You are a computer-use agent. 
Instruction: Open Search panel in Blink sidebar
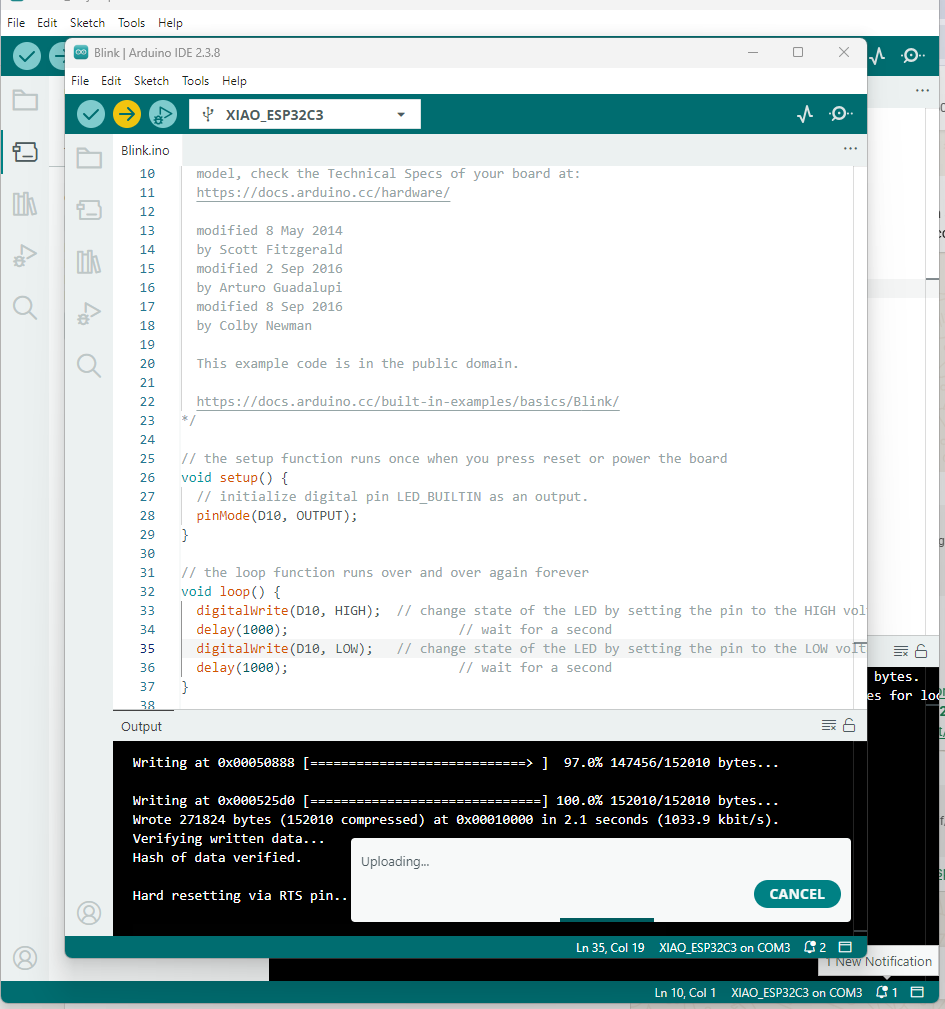(89, 366)
